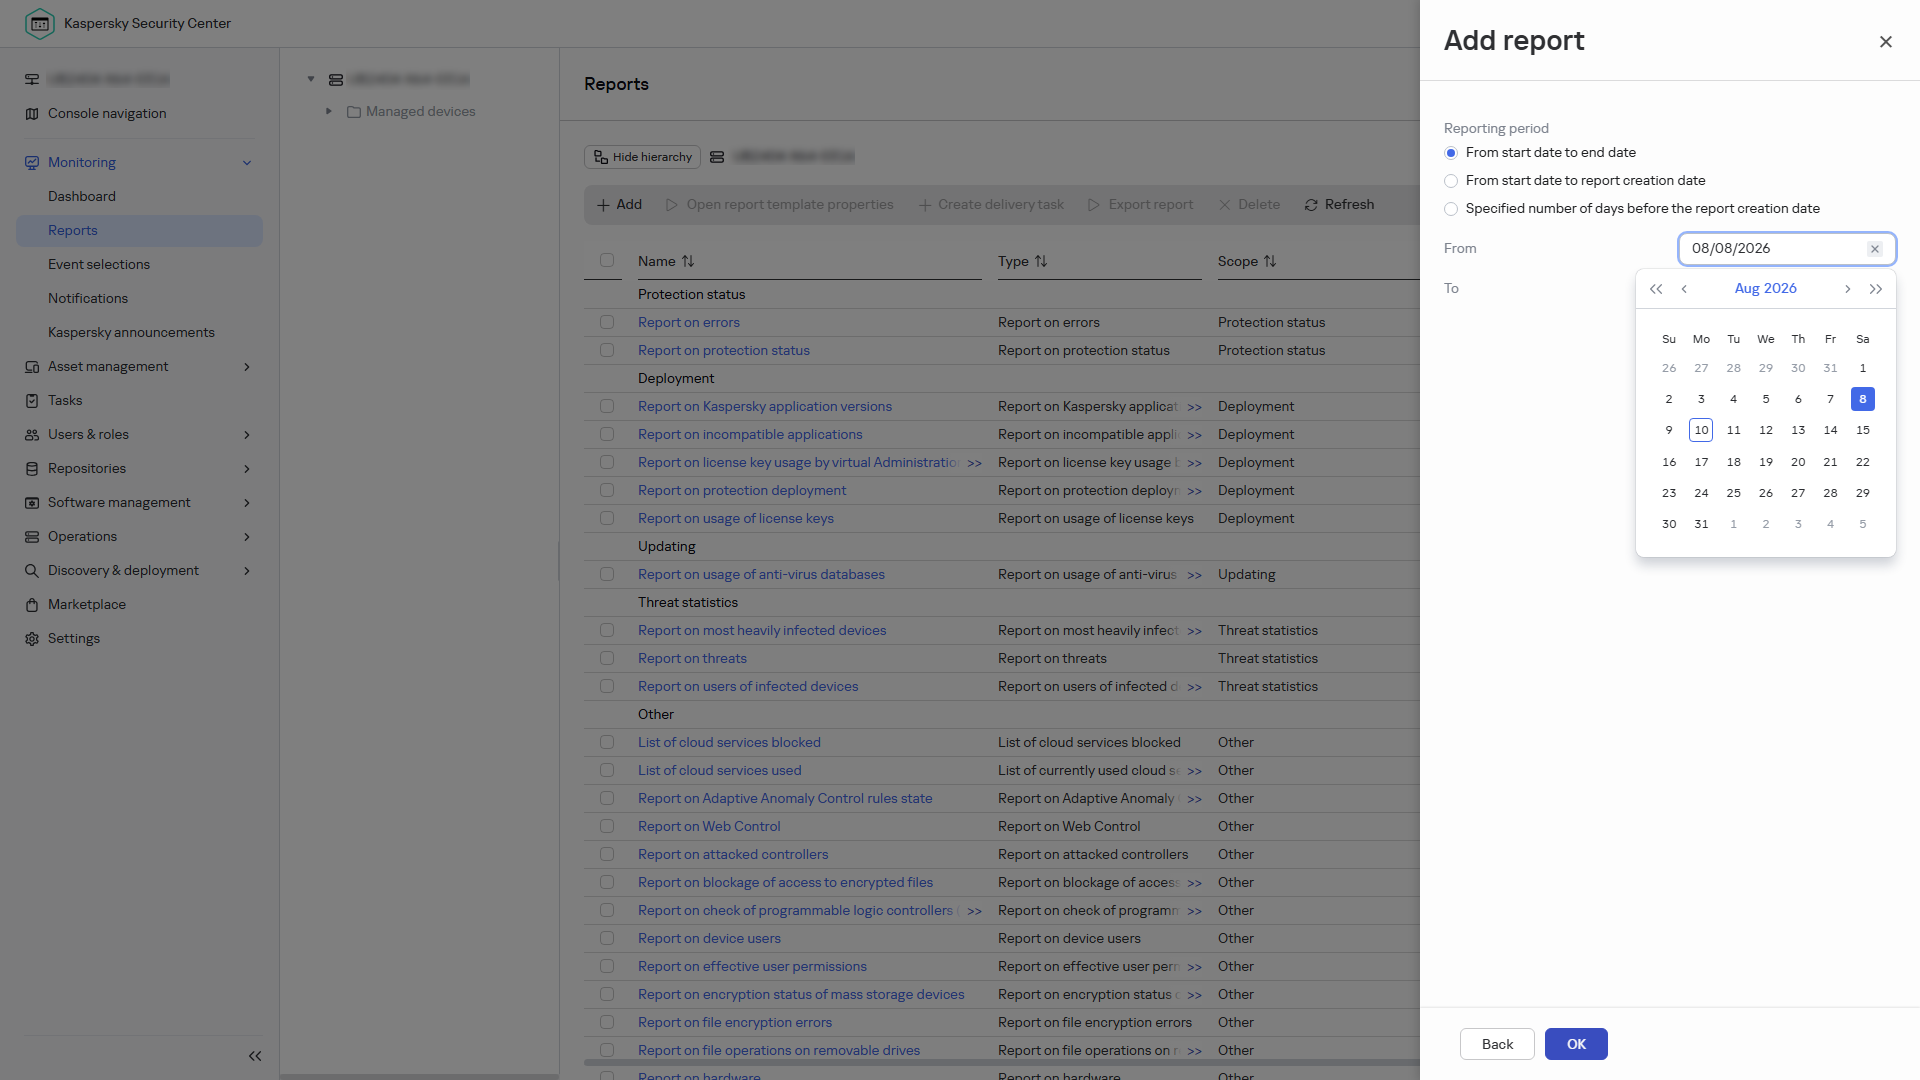Screen dimensions: 1920x1080
Task: Go to next month in the calendar
Action: 1847,289
